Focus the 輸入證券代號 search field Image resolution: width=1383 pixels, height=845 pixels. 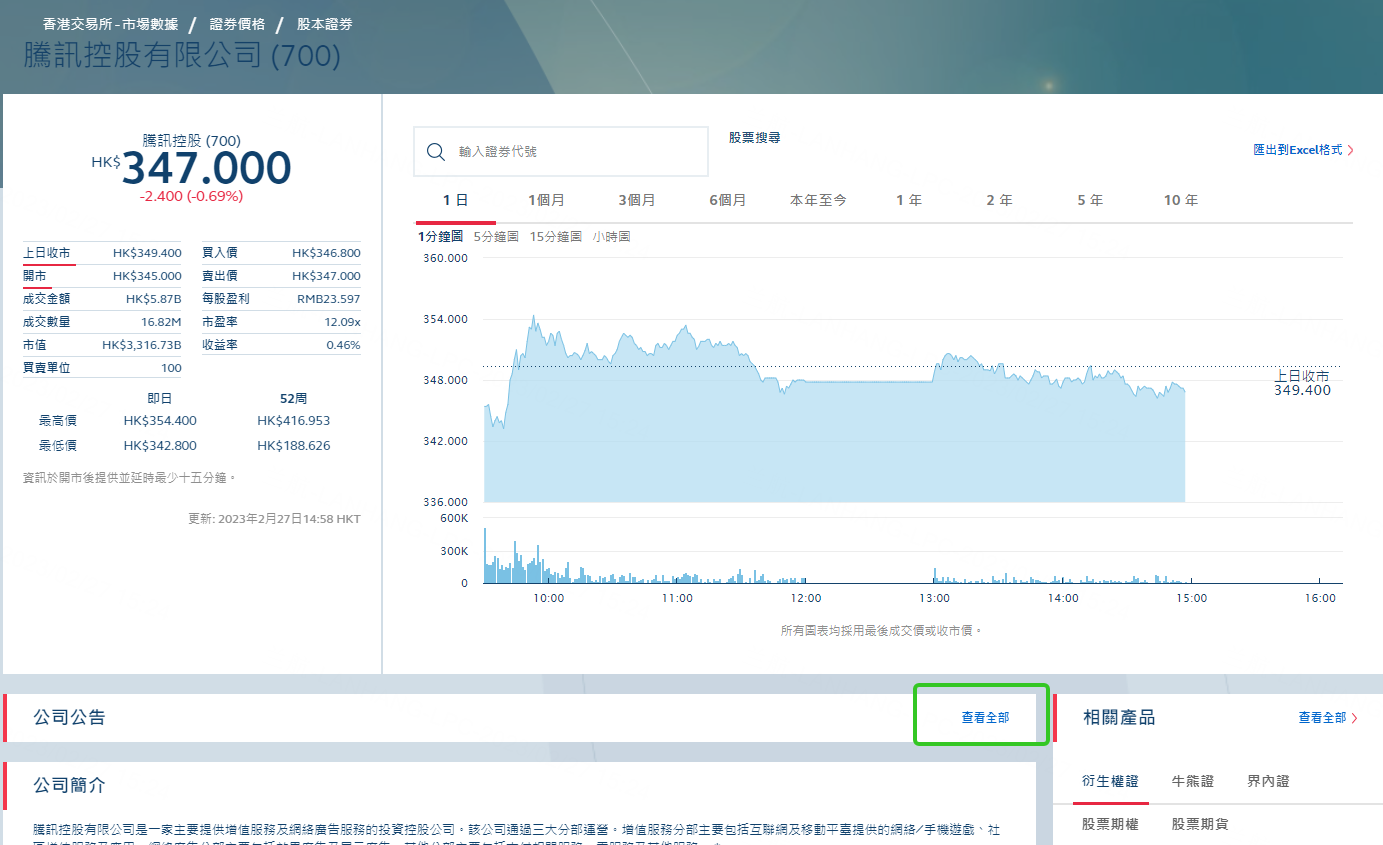561,152
